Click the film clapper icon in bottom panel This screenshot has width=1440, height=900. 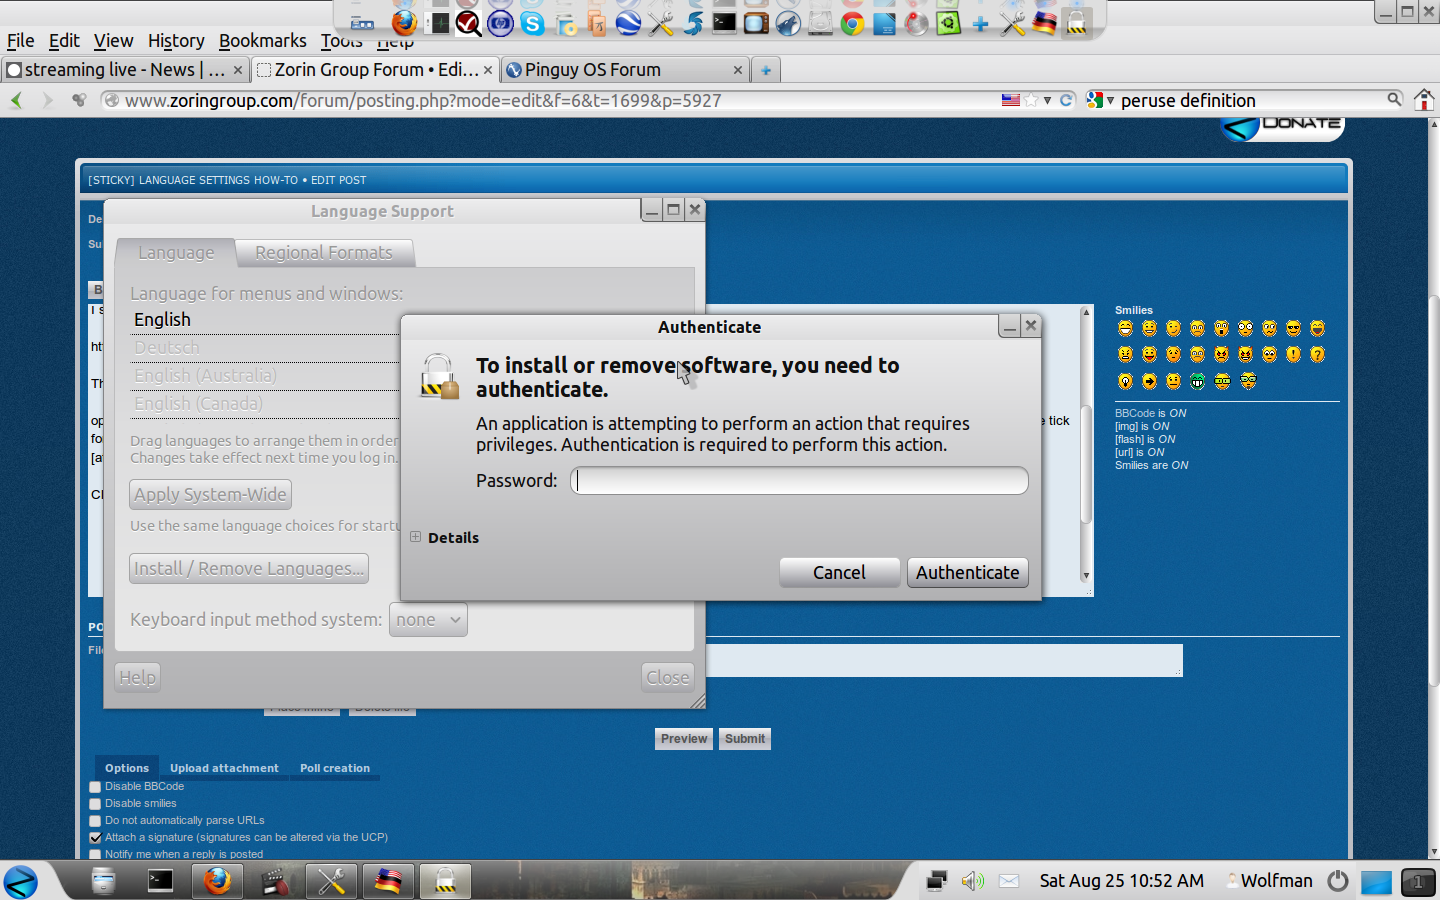(275, 881)
